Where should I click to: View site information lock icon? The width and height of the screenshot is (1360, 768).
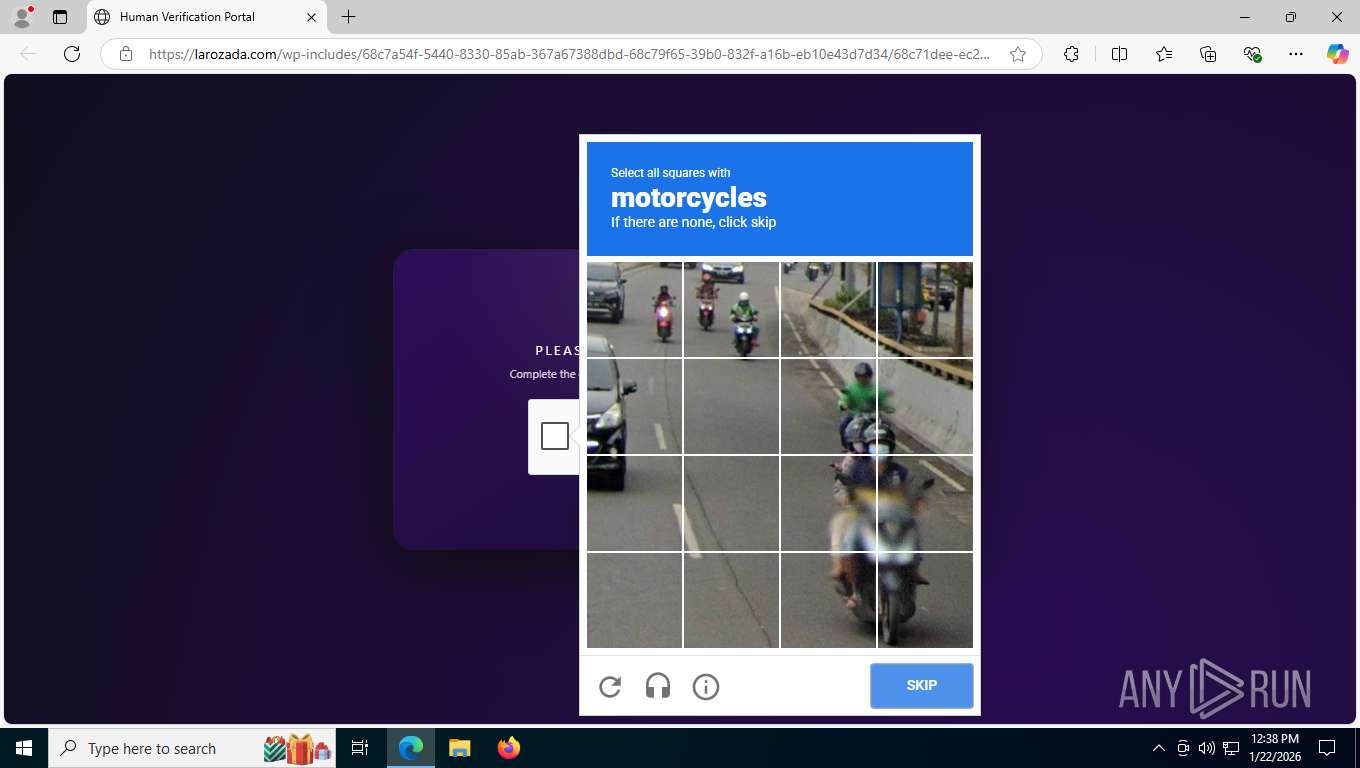pos(126,54)
